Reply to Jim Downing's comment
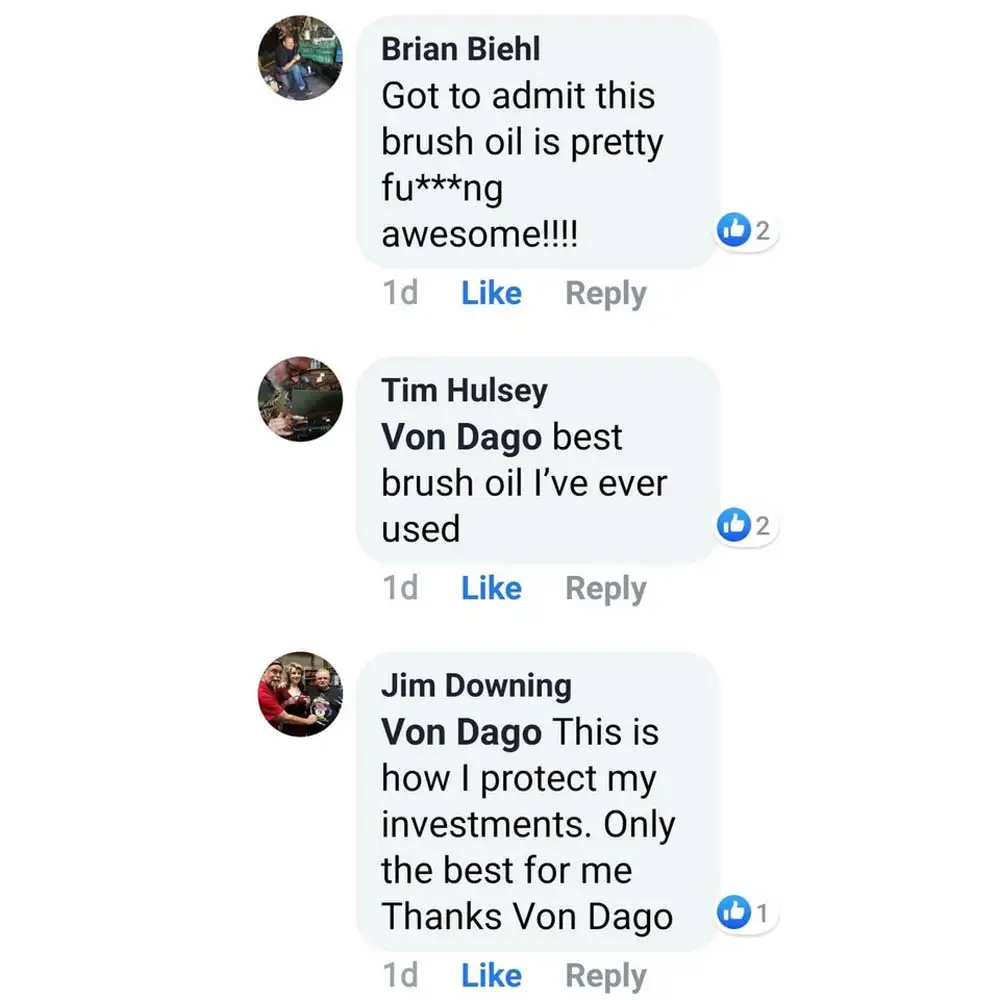Image resolution: width=999 pixels, height=1000 pixels. point(605,976)
